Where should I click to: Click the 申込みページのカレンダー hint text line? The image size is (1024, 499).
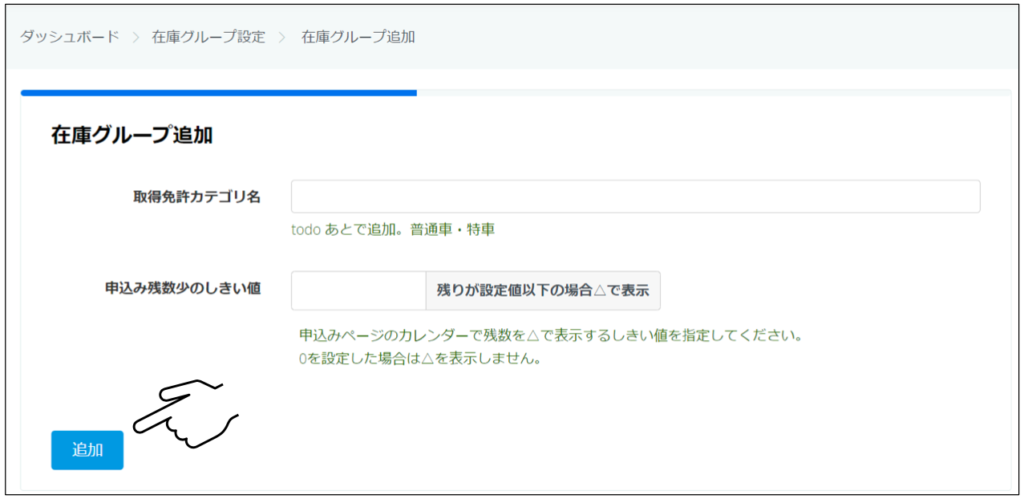(550, 334)
